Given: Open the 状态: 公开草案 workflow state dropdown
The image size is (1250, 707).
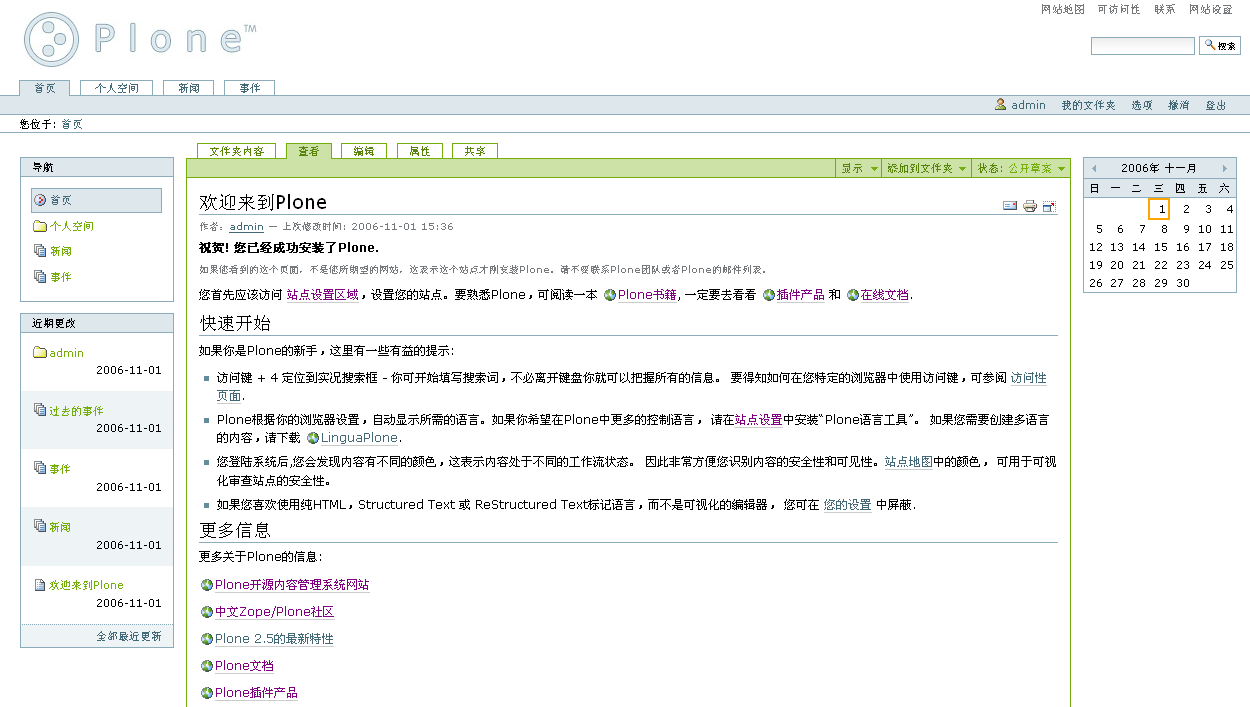Looking at the screenshot, I should [1021, 169].
